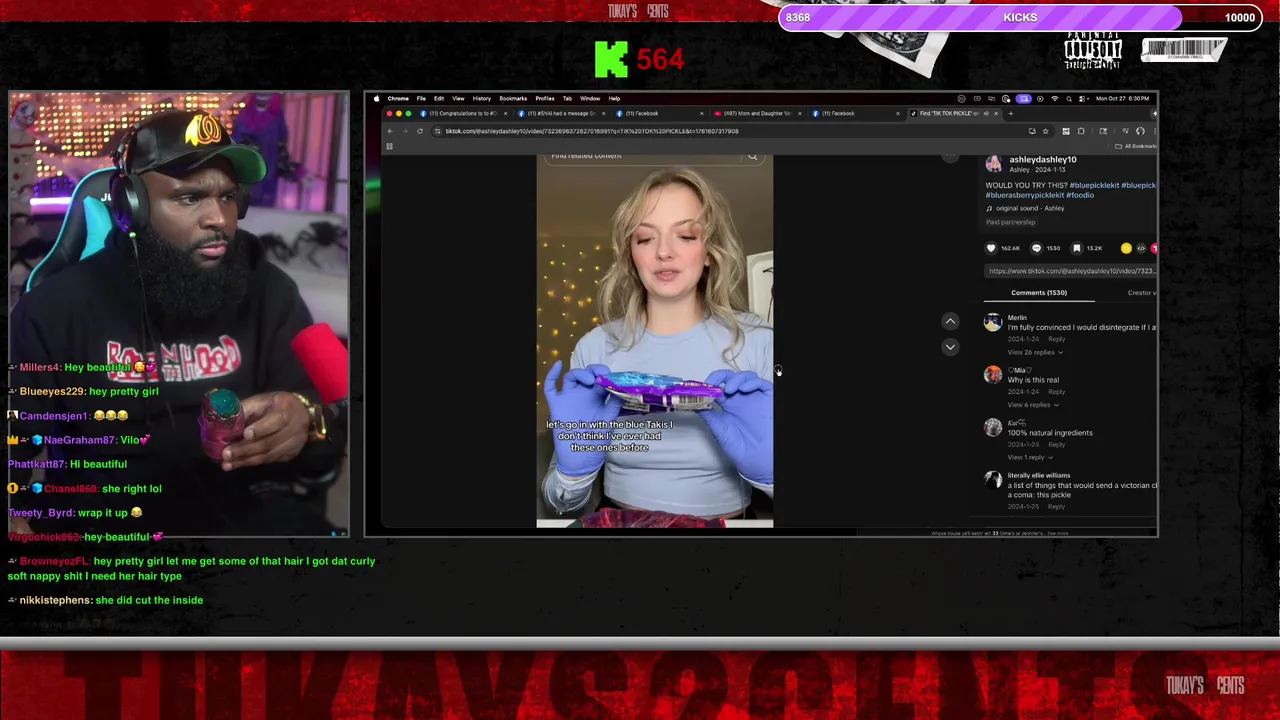Open the Bookmarks menu
The height and width of the screenshot is (720, 1280).
pyautogui.click(x=513, y=98)
